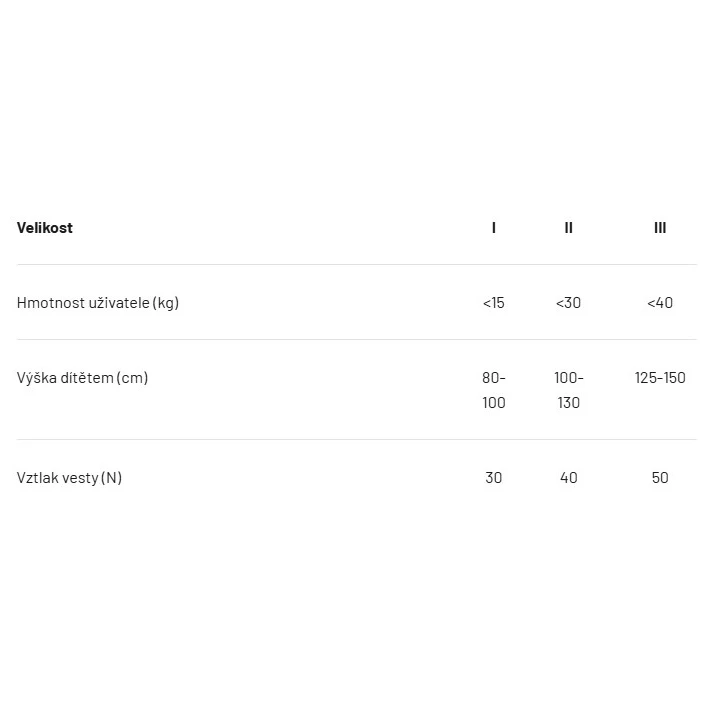
Task: Click the buoyancy value 40
Action: coord(569,478)
